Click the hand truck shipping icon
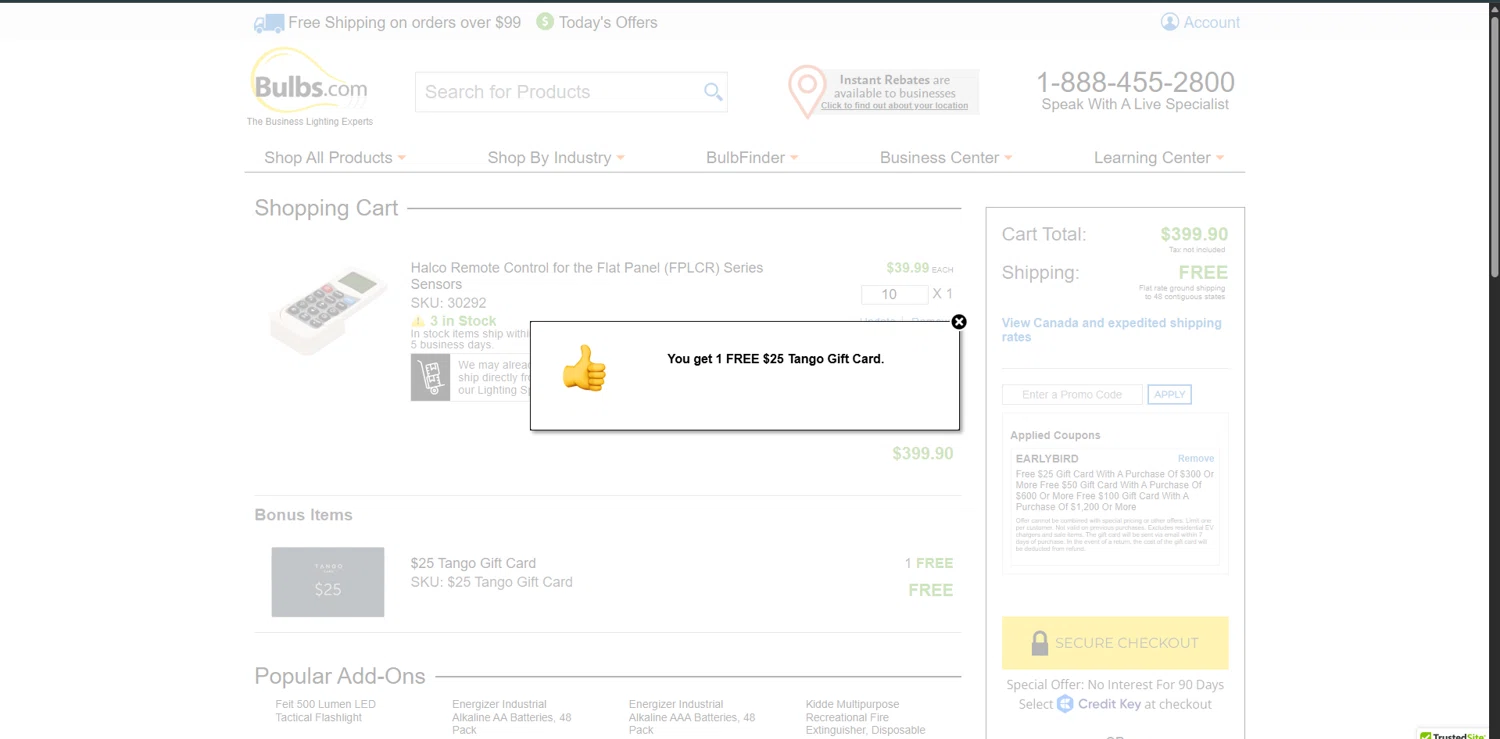Viewport: 1500px width, 739px height. [x=430, y=377]
